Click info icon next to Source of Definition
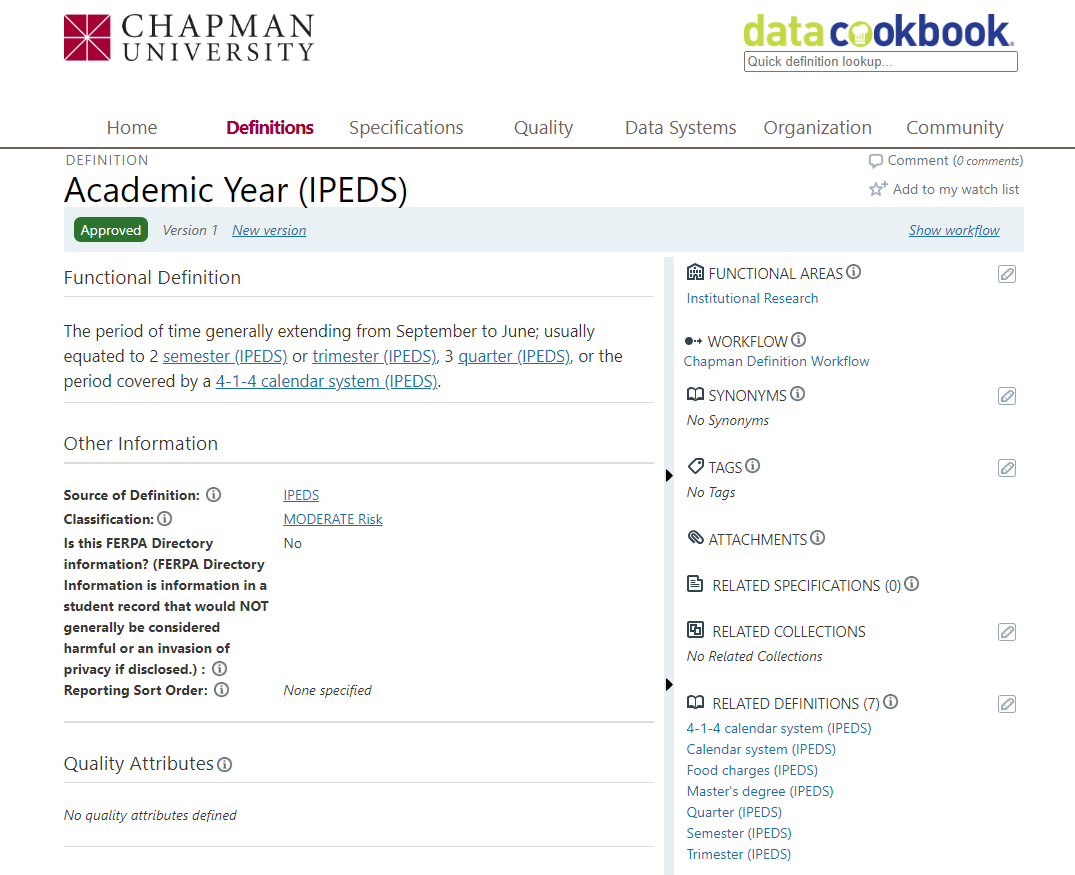The width and height of the screenshot is (1075, 875). coord(213,495)
